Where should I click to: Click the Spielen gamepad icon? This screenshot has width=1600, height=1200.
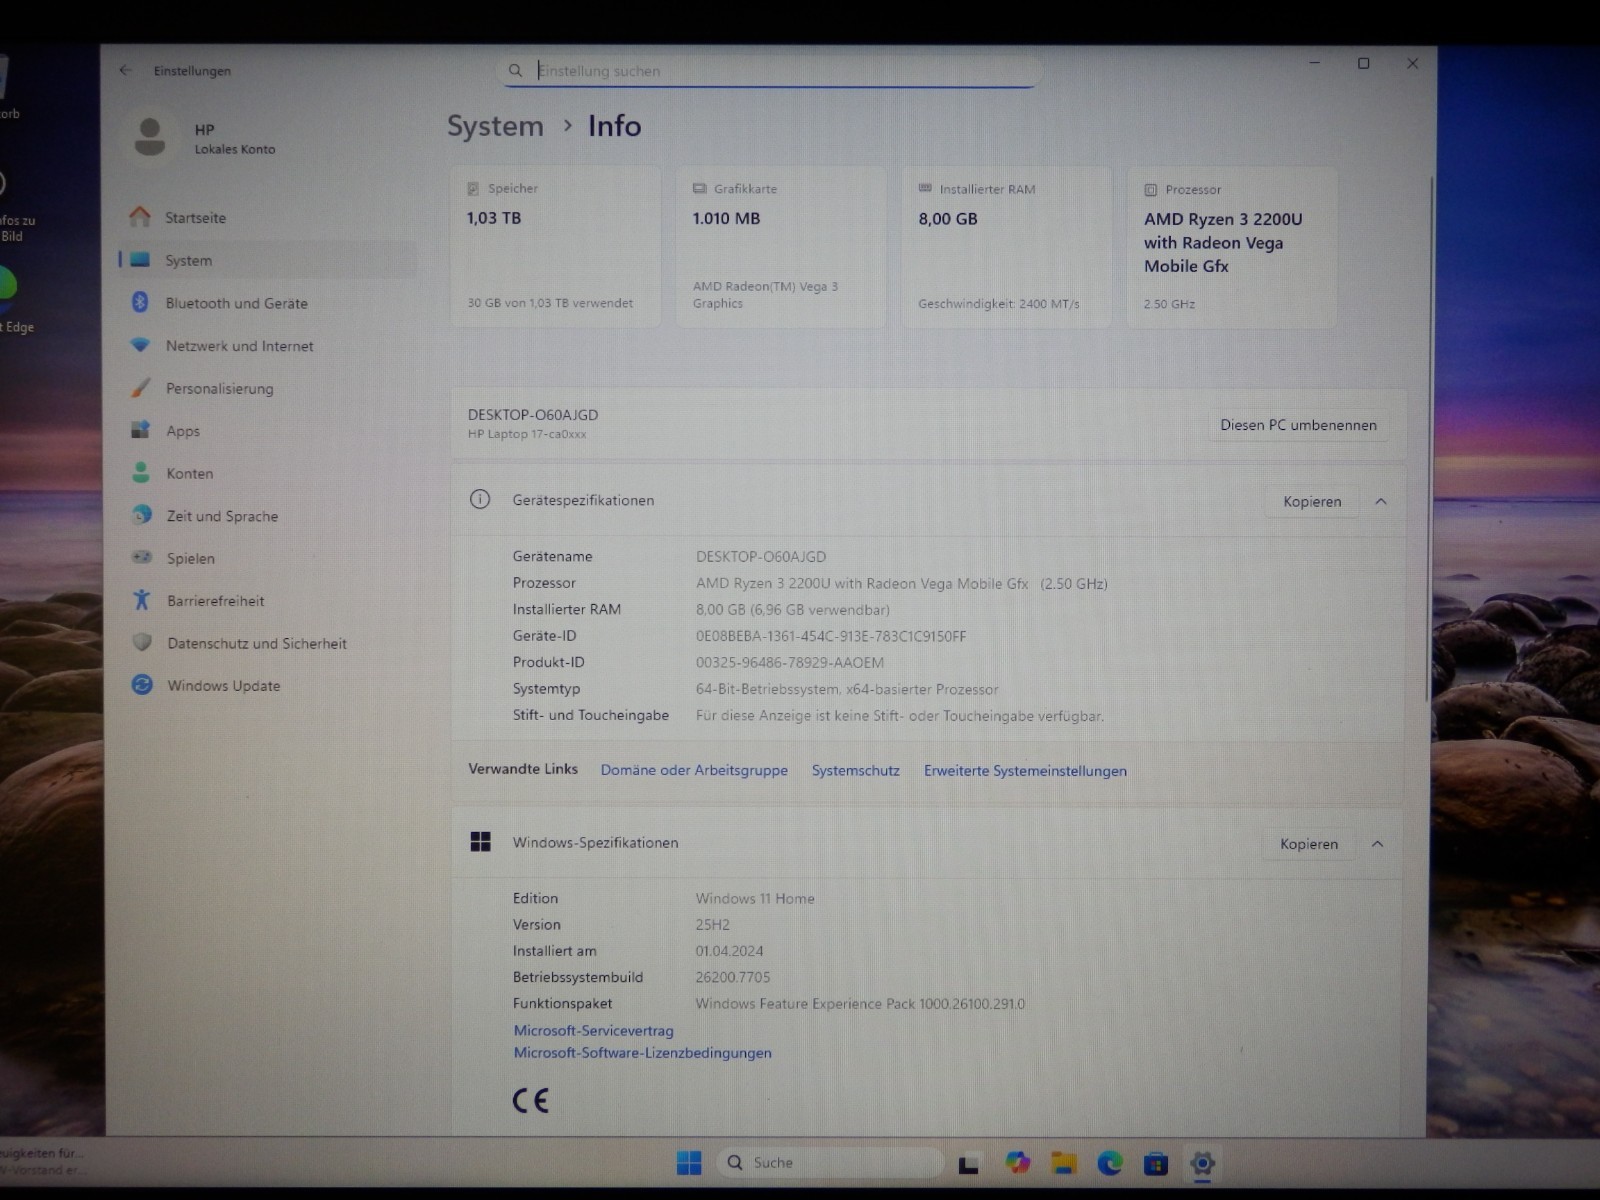(x=142, y=557)
